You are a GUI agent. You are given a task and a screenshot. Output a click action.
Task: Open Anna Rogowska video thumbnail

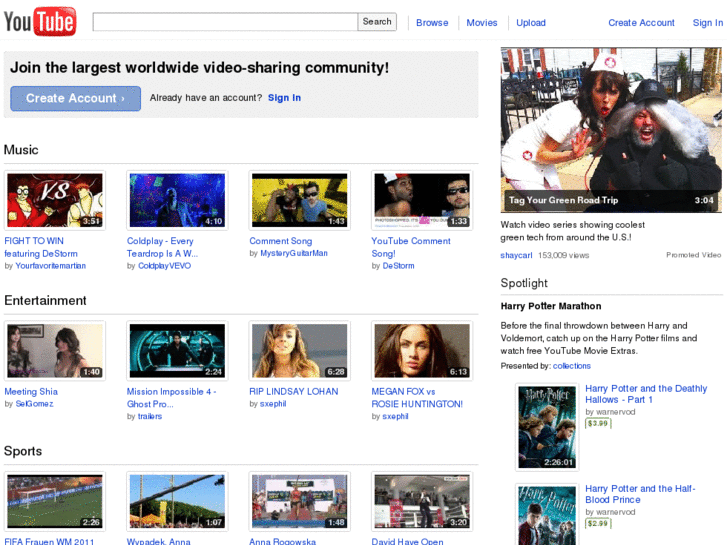click(x=300, y=501)
